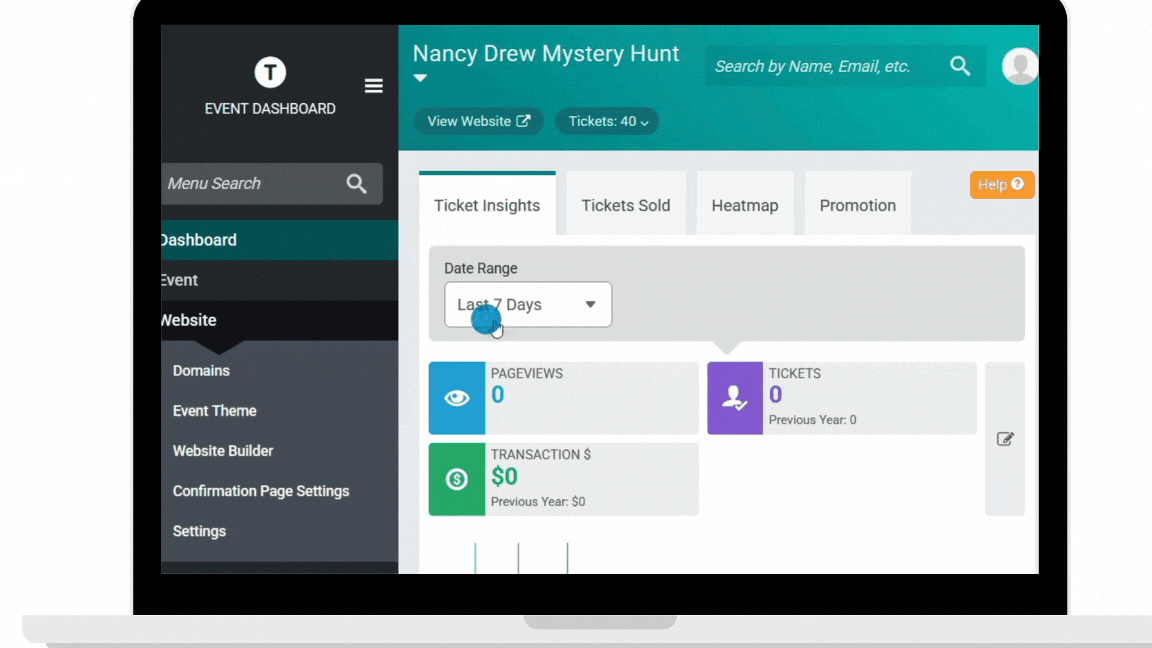The height and width of the screenshot is (648, 1152).
Task: Click the PAGEVIEWS label
Action: click(527, 373)
